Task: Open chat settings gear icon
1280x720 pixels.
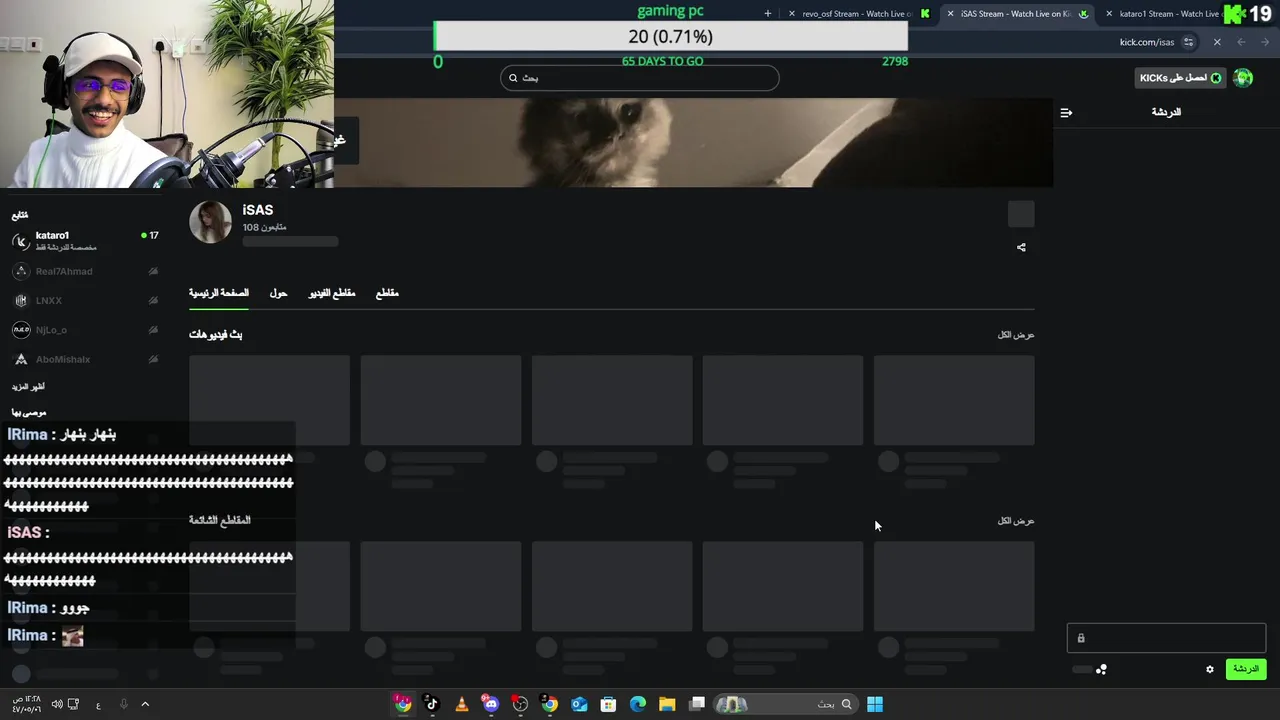Action: pos(1209,669)
